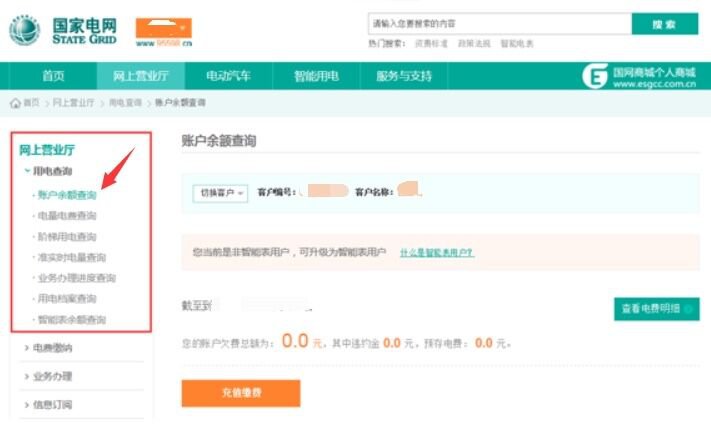Open the 首页 navigation tab
This screenshot has width=711, height=443.
(53, 76)
